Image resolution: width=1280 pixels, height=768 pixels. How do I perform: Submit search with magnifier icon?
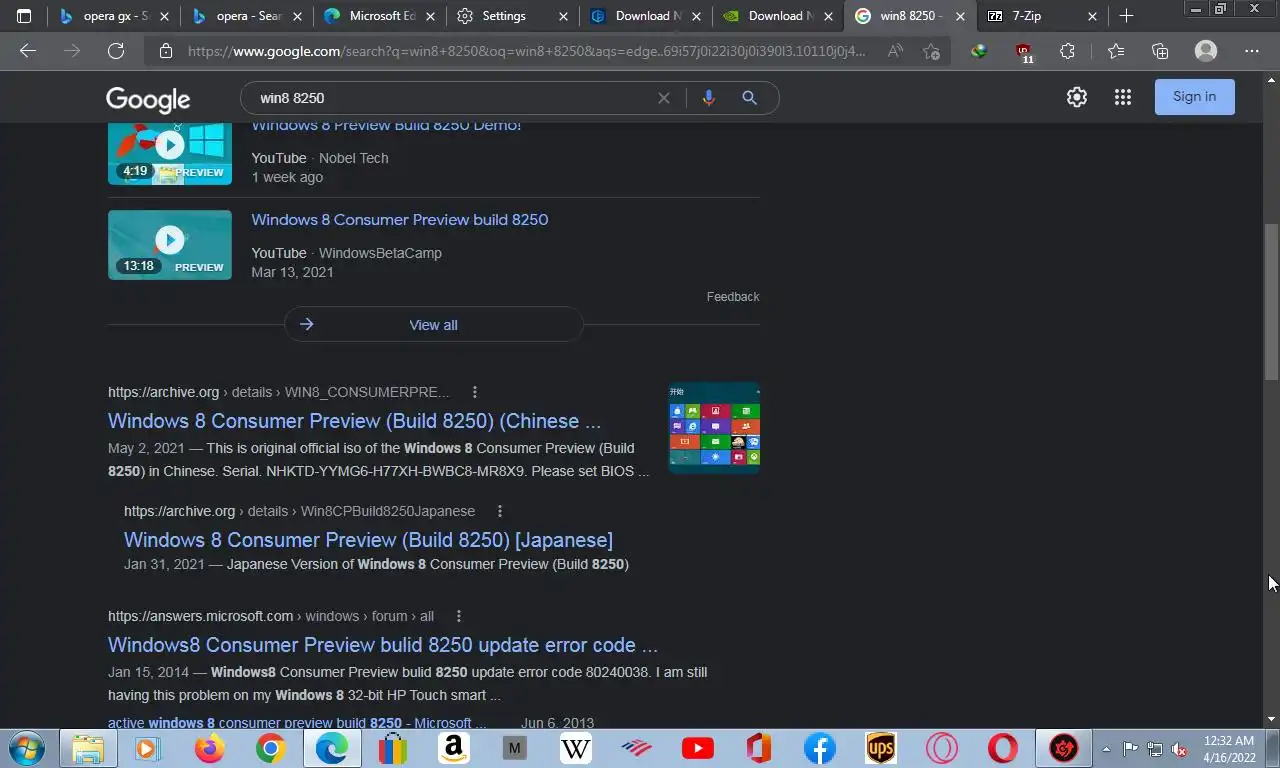coord(749,98)
